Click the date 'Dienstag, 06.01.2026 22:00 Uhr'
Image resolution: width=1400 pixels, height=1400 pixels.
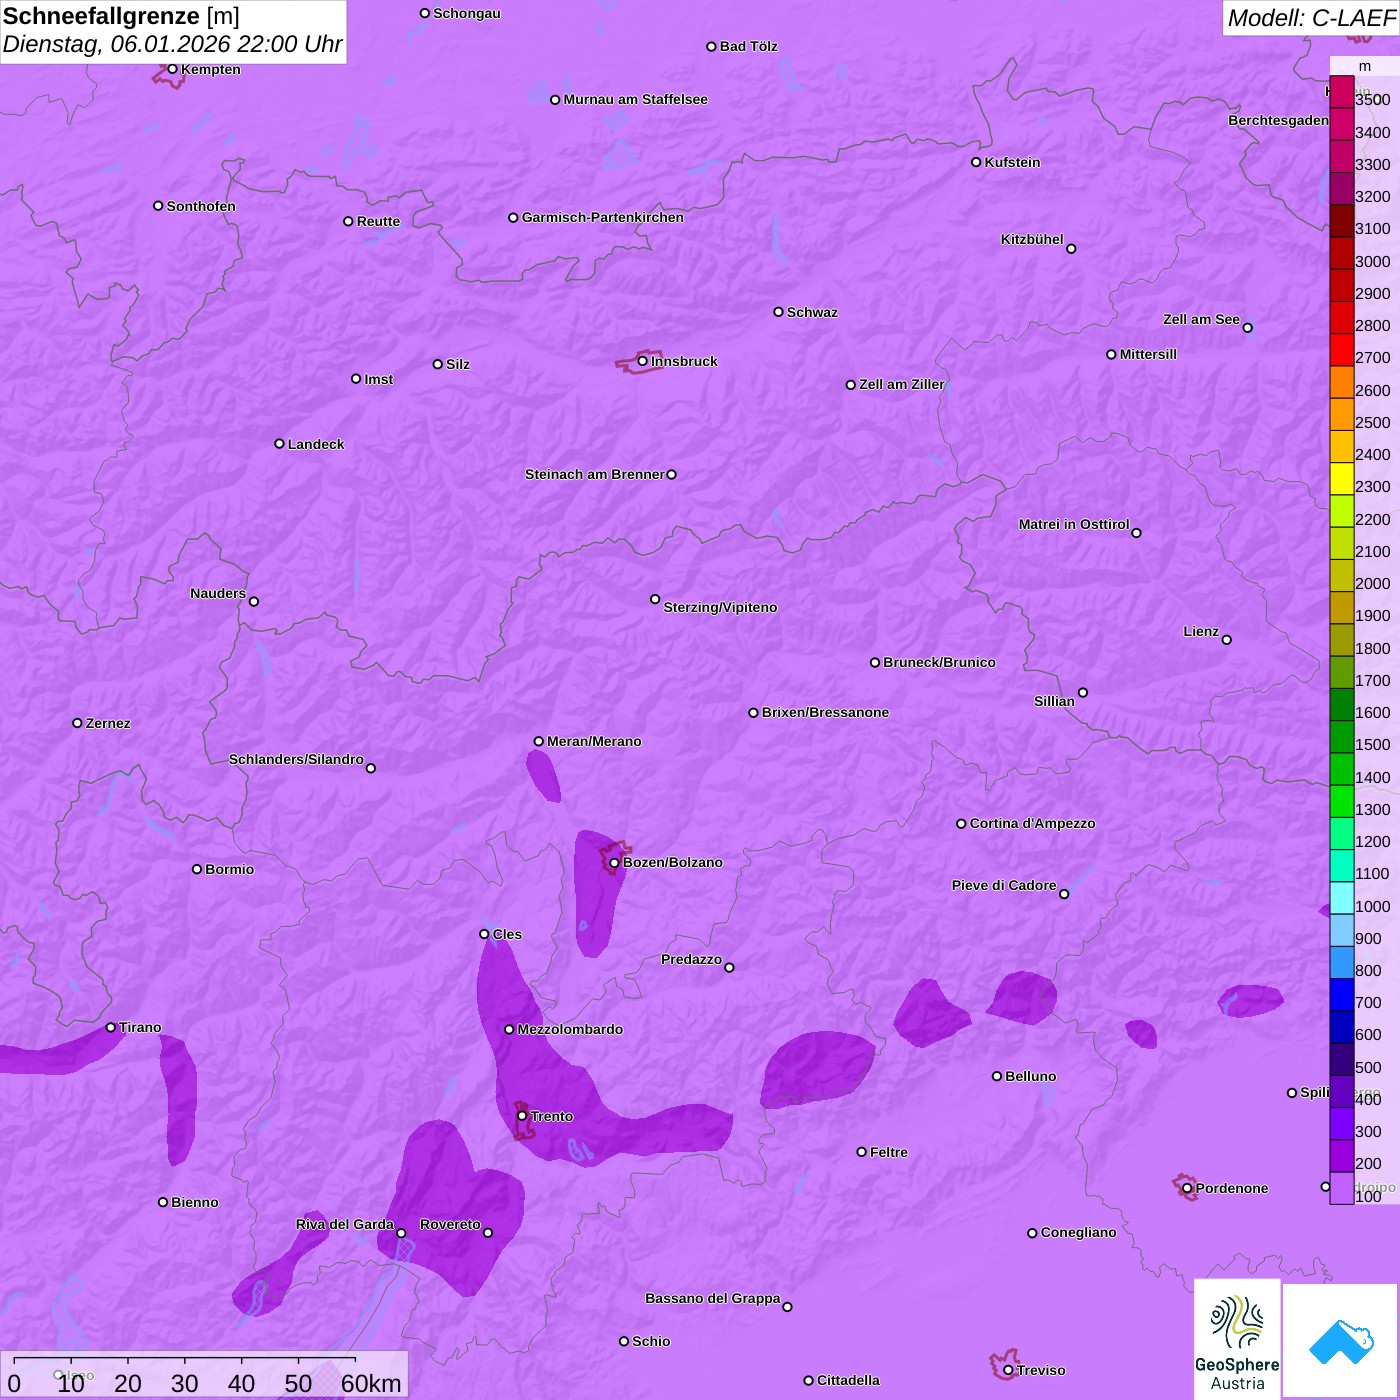click(172, 44)
